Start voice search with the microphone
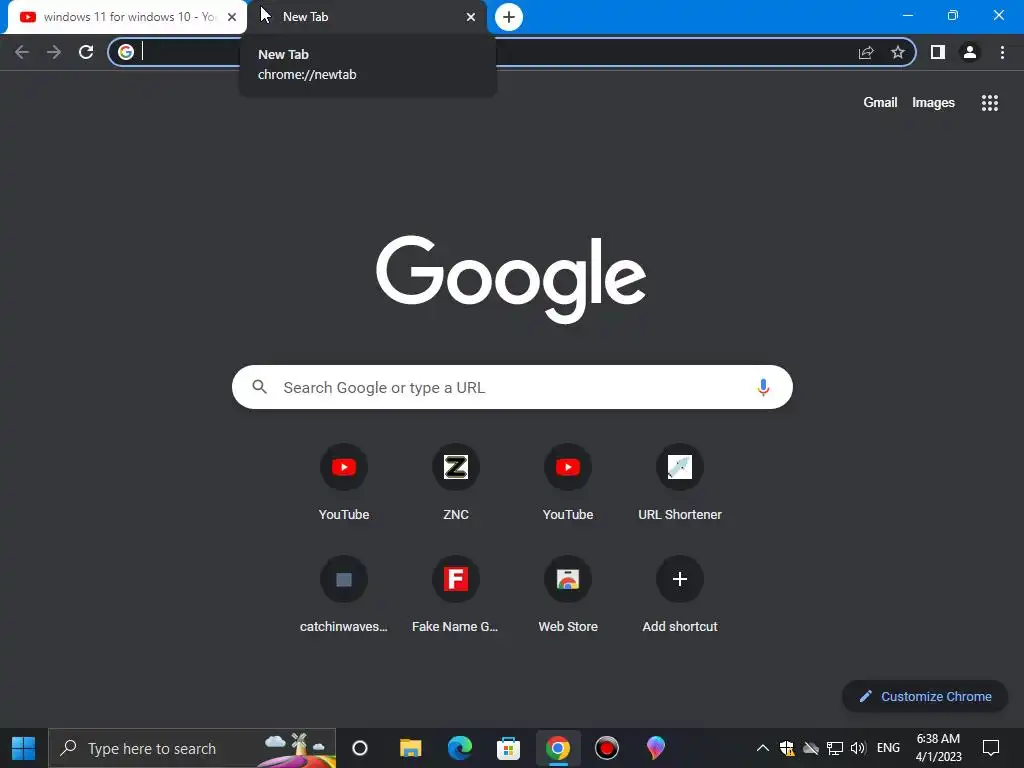Image resolution: width=1024 pixels, height=768 pixels. (763, 387)
